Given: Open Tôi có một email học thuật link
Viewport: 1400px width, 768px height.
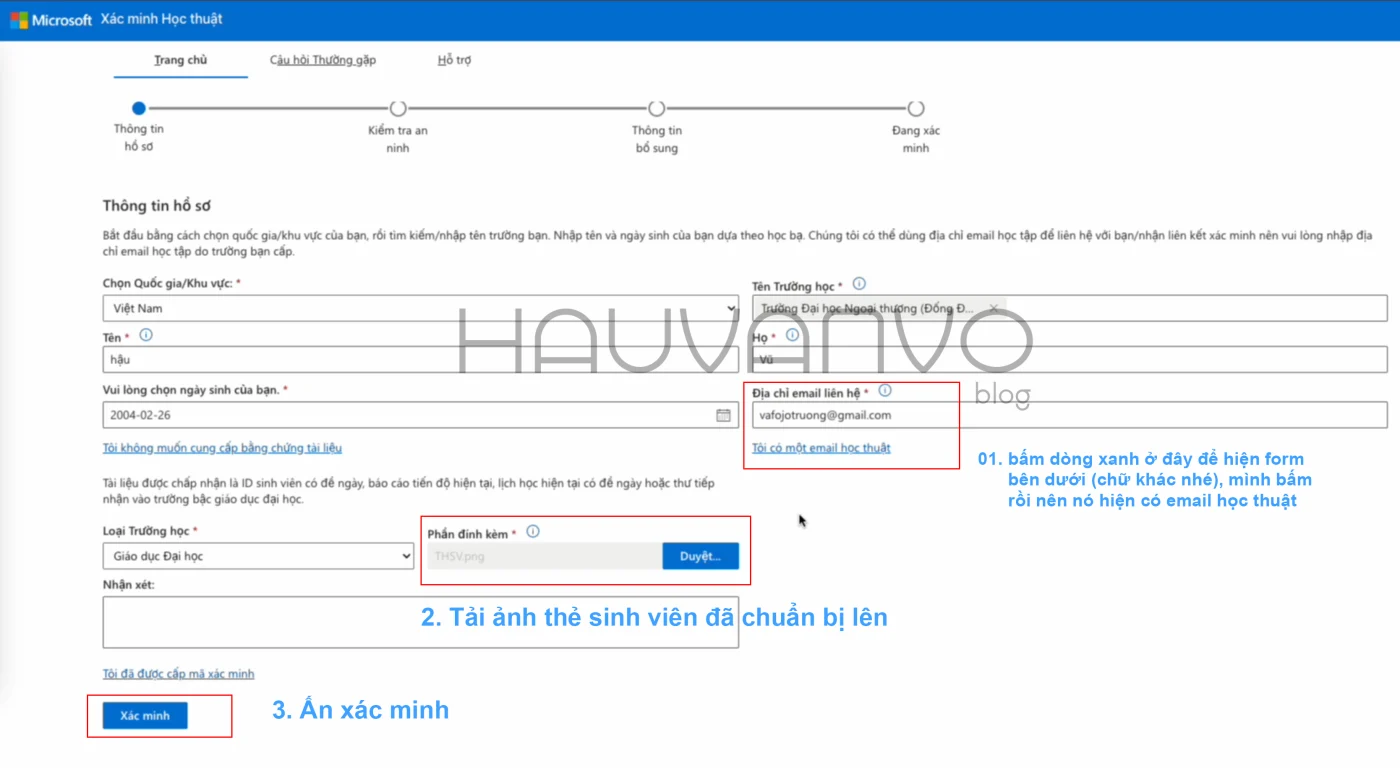Looking at the screenshot, I should click(x=821, y=448).
